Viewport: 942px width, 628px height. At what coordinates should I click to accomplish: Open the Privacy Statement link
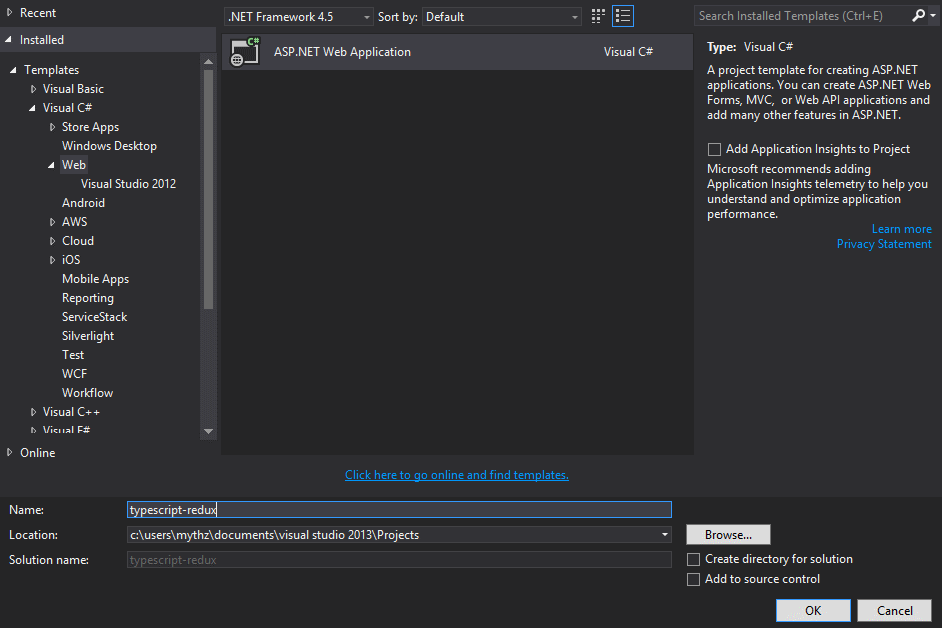coord(883,244)
